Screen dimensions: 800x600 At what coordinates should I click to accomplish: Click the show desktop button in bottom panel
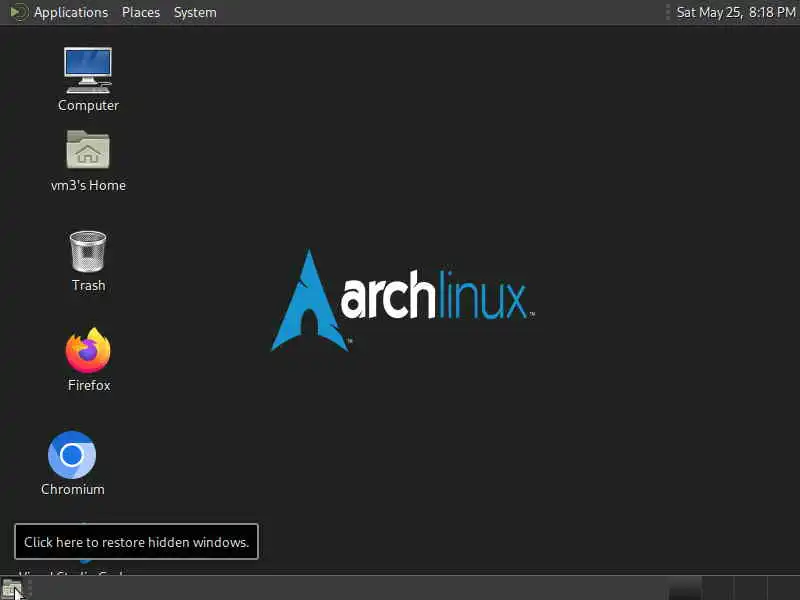(12, 588)
